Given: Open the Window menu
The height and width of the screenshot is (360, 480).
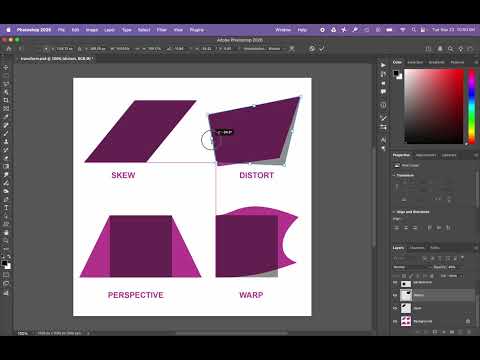Looking at the screenshot, I should [x=283, y=30].
